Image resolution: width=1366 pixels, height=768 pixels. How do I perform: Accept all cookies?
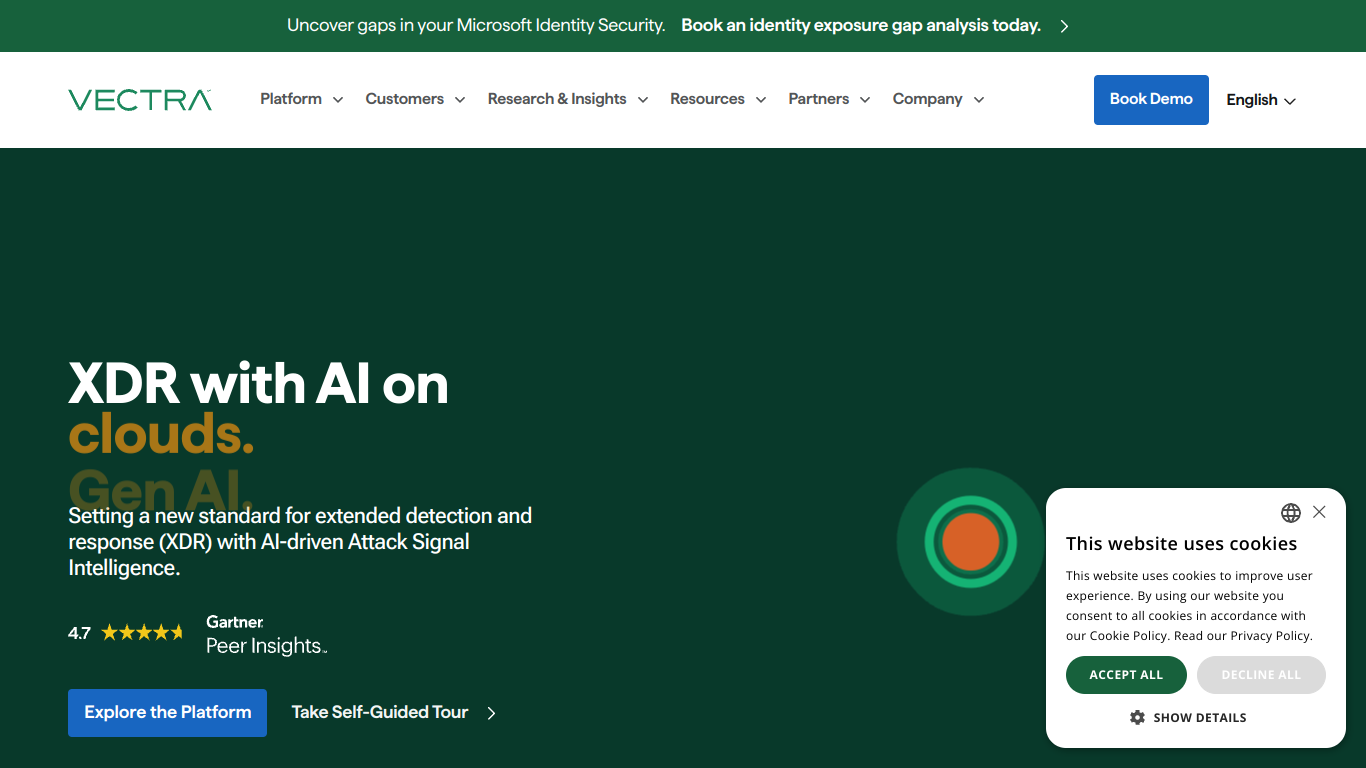(x=1126, y=675)
